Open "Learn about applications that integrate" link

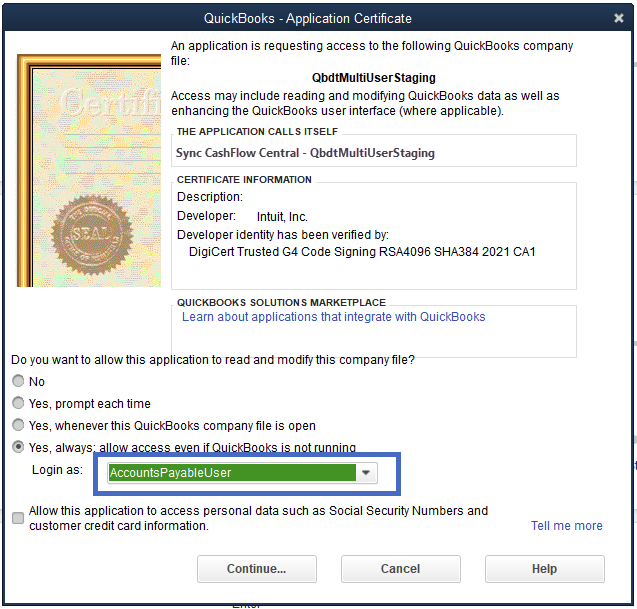coord(333,317)
